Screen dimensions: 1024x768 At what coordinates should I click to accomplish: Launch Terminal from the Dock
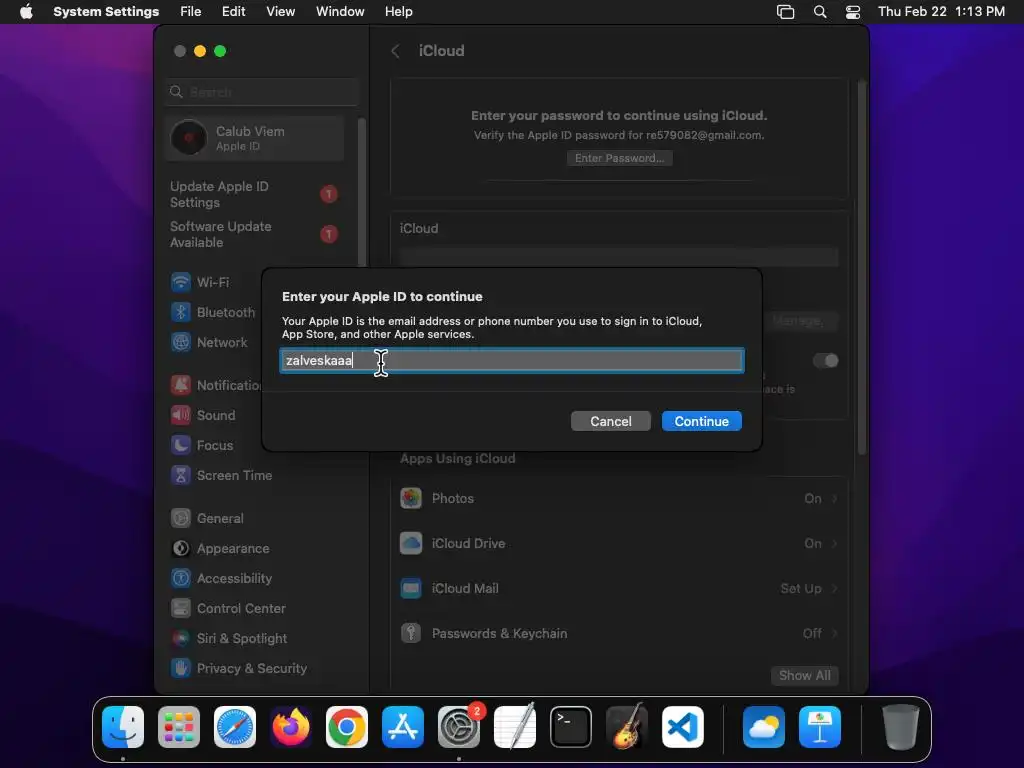[571, 727]
